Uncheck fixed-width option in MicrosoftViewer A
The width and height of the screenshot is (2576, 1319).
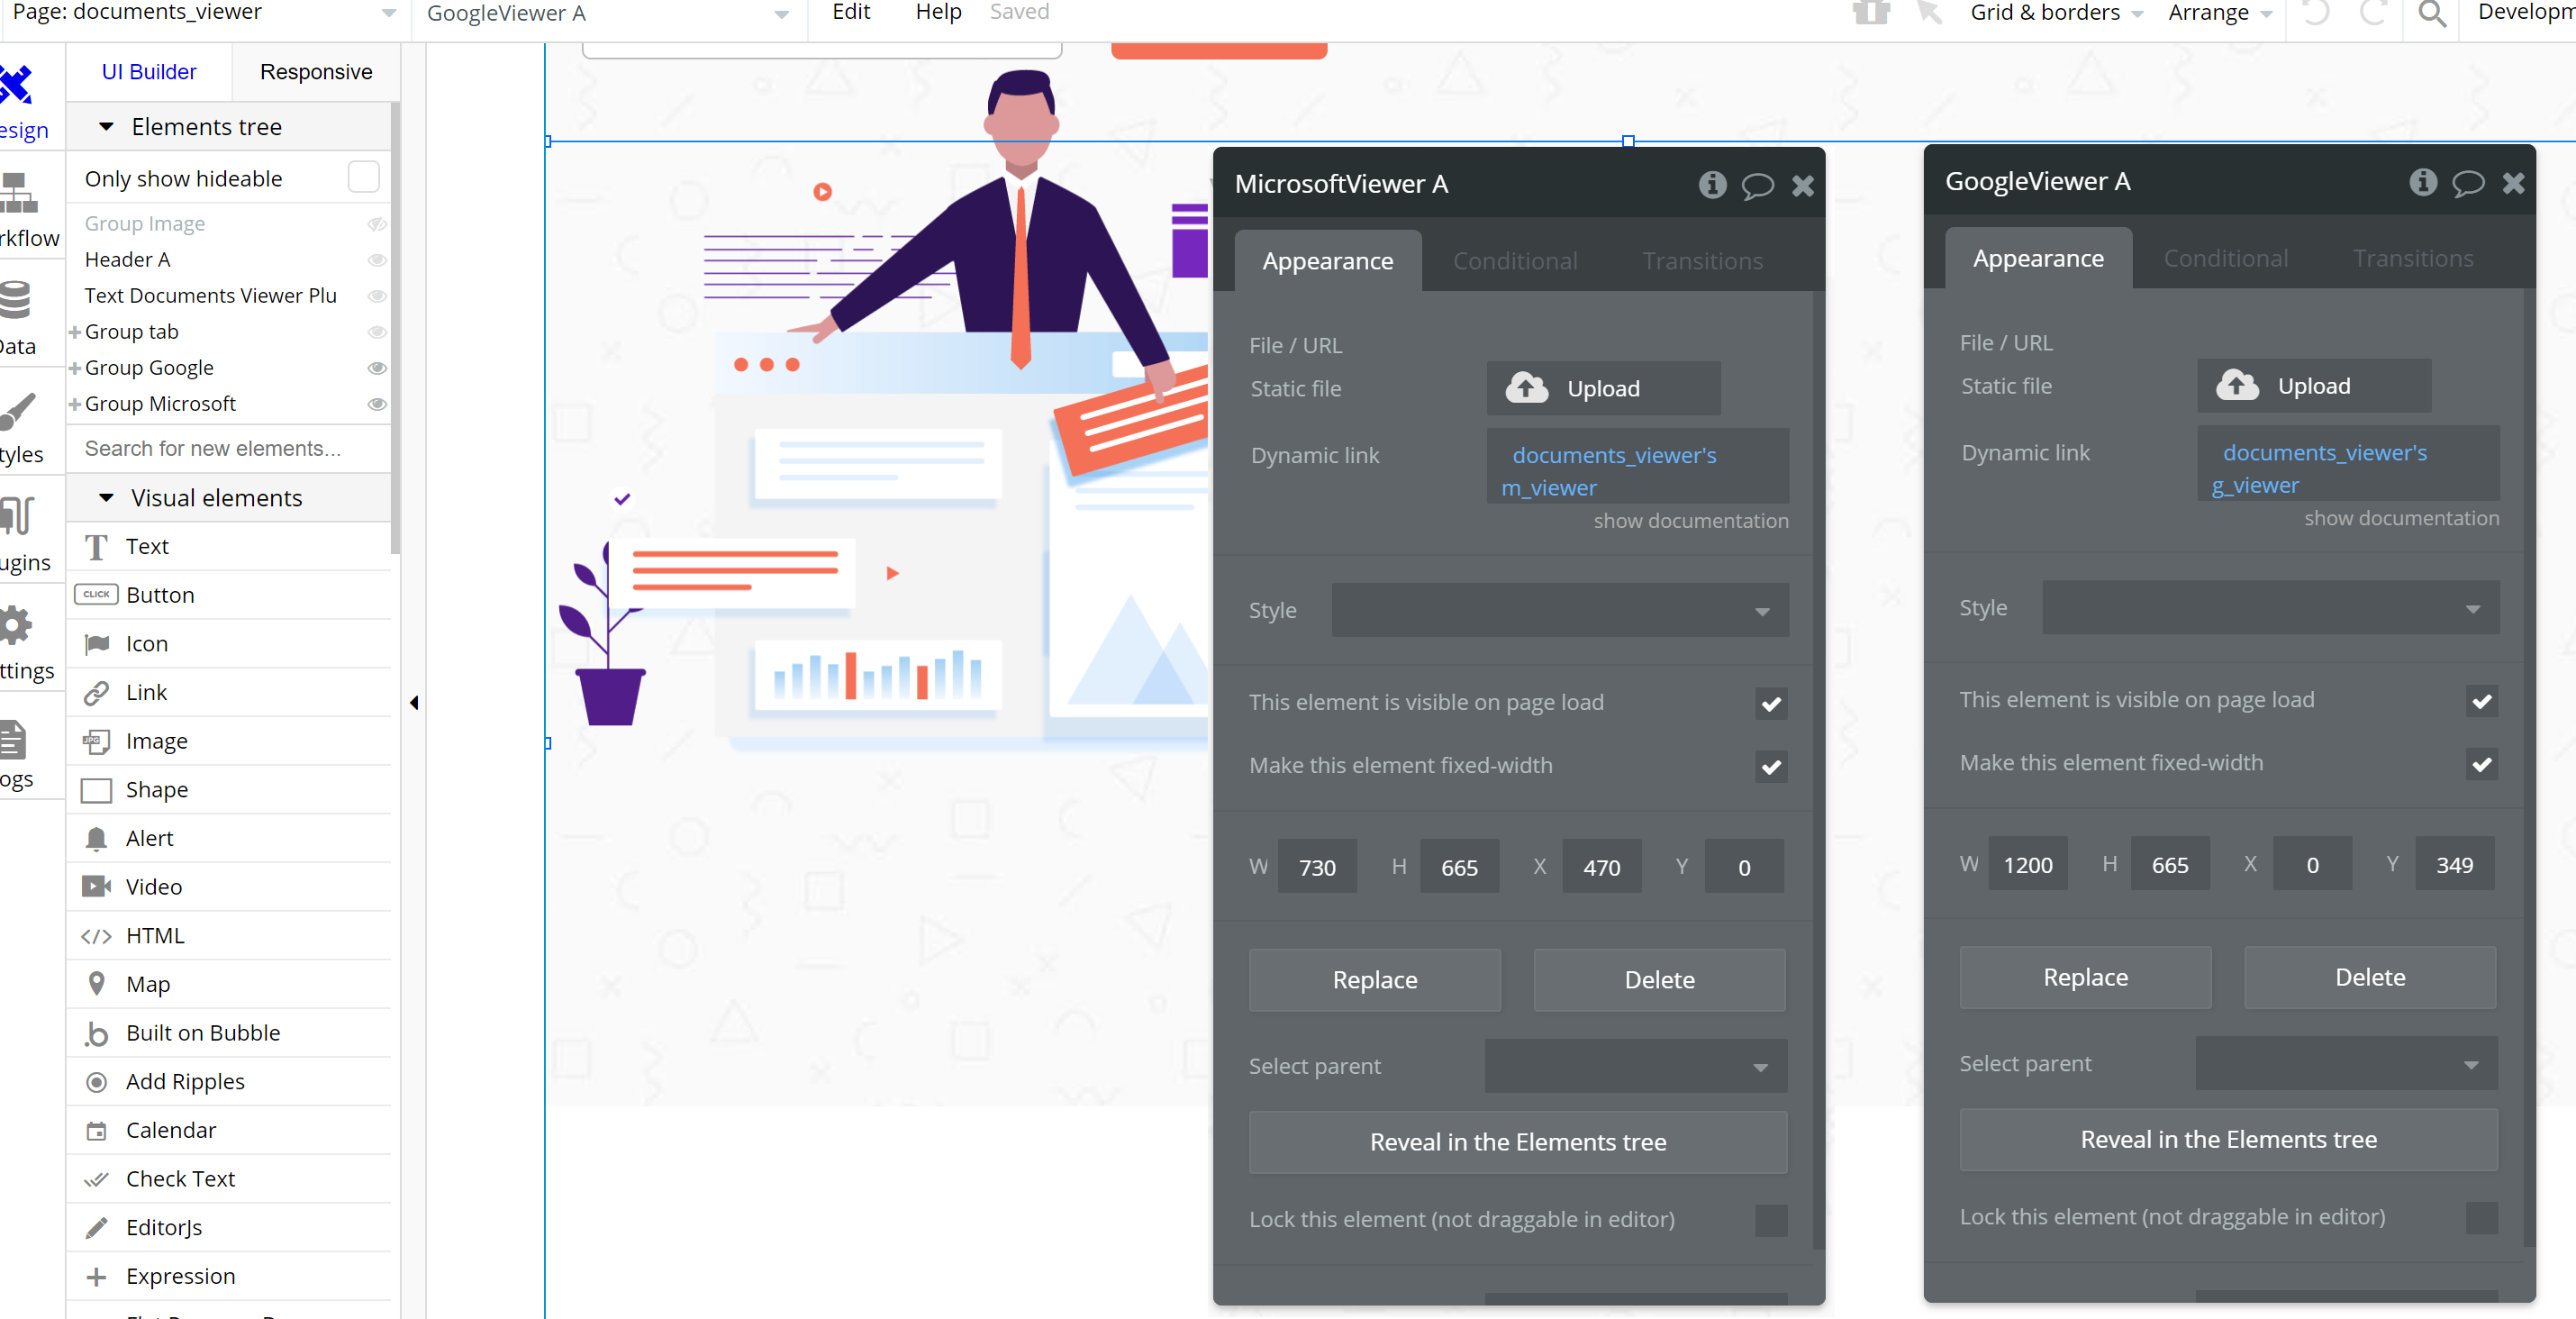click(1771, 767)
